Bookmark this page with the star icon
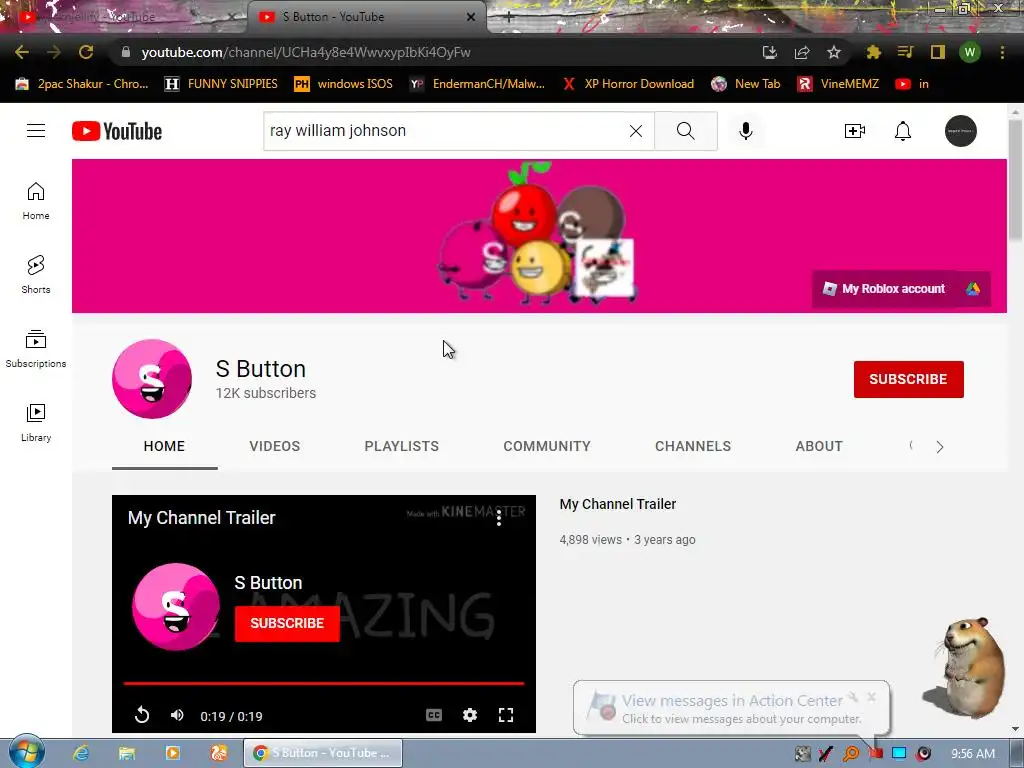The image size is (1024, 768). [834, 52]
